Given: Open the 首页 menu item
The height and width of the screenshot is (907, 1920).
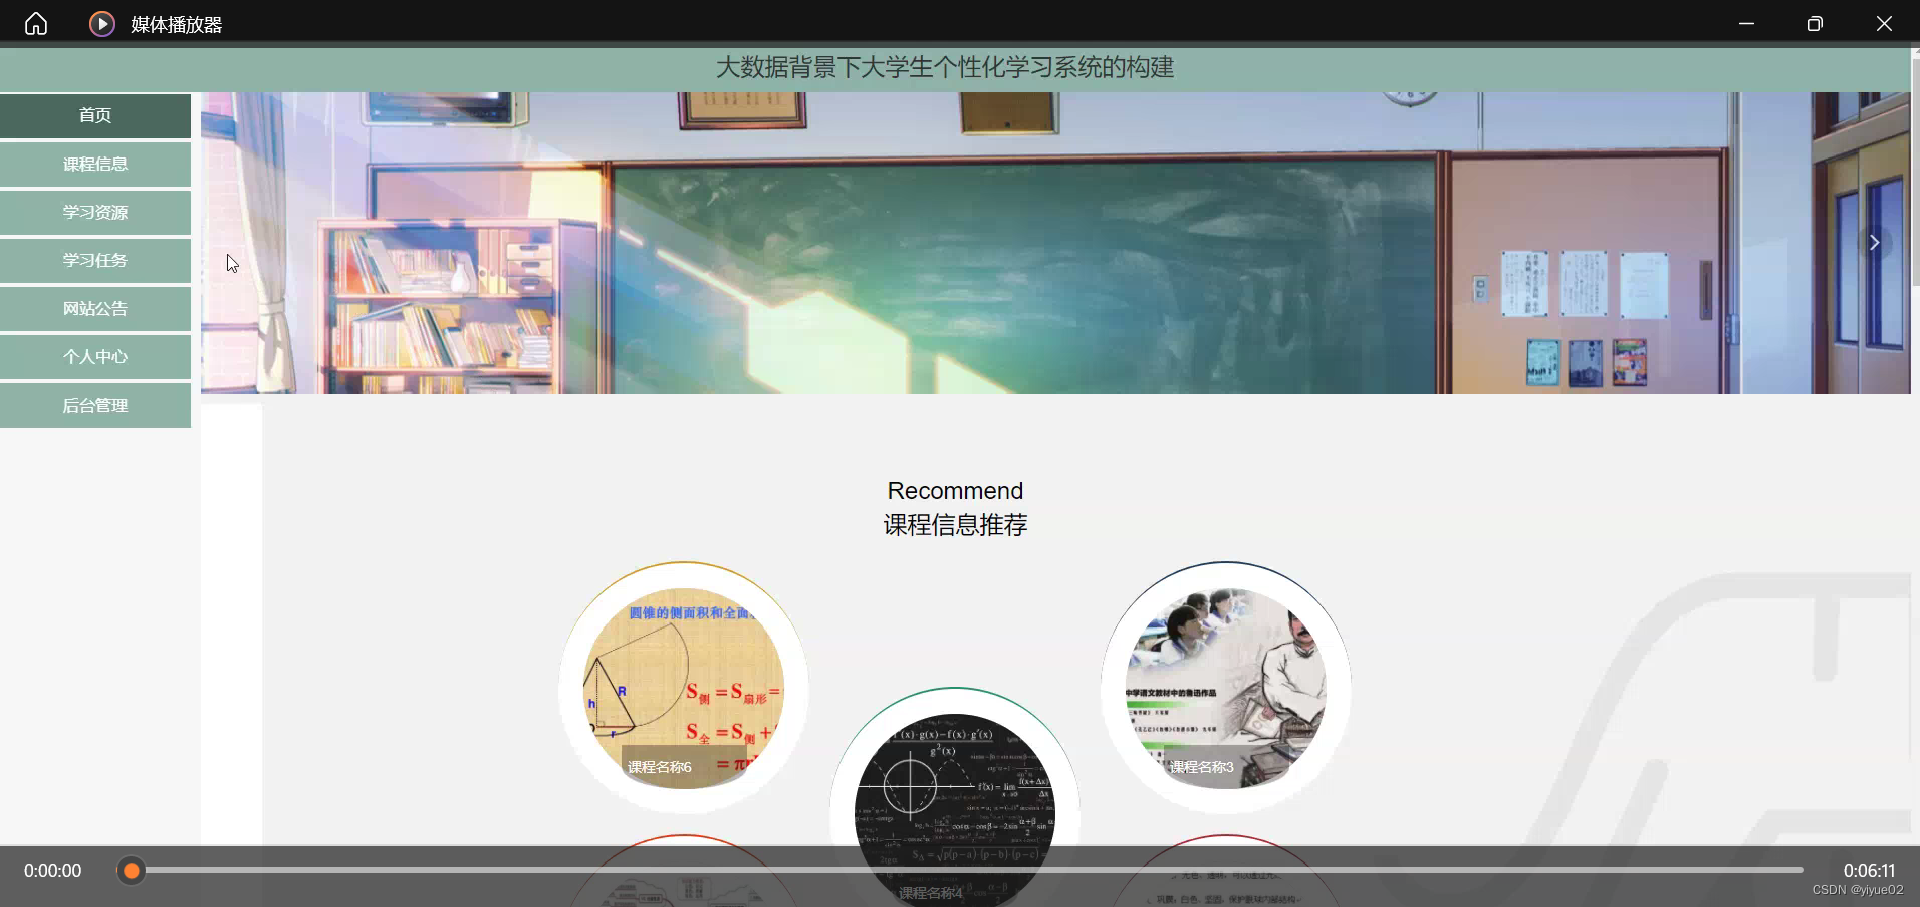Looking at the screenshot, I should (x=95, y=115).
